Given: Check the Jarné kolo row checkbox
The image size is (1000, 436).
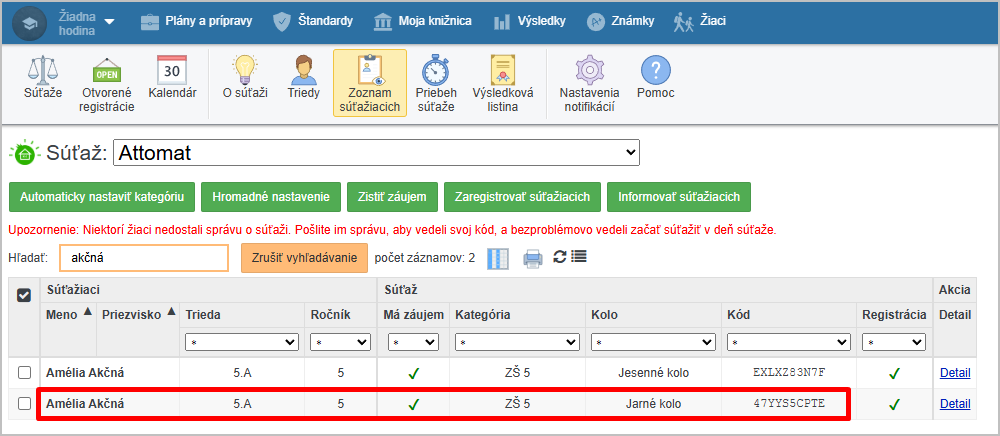Looking at the screenshot, I should click(x=25, y=404).
